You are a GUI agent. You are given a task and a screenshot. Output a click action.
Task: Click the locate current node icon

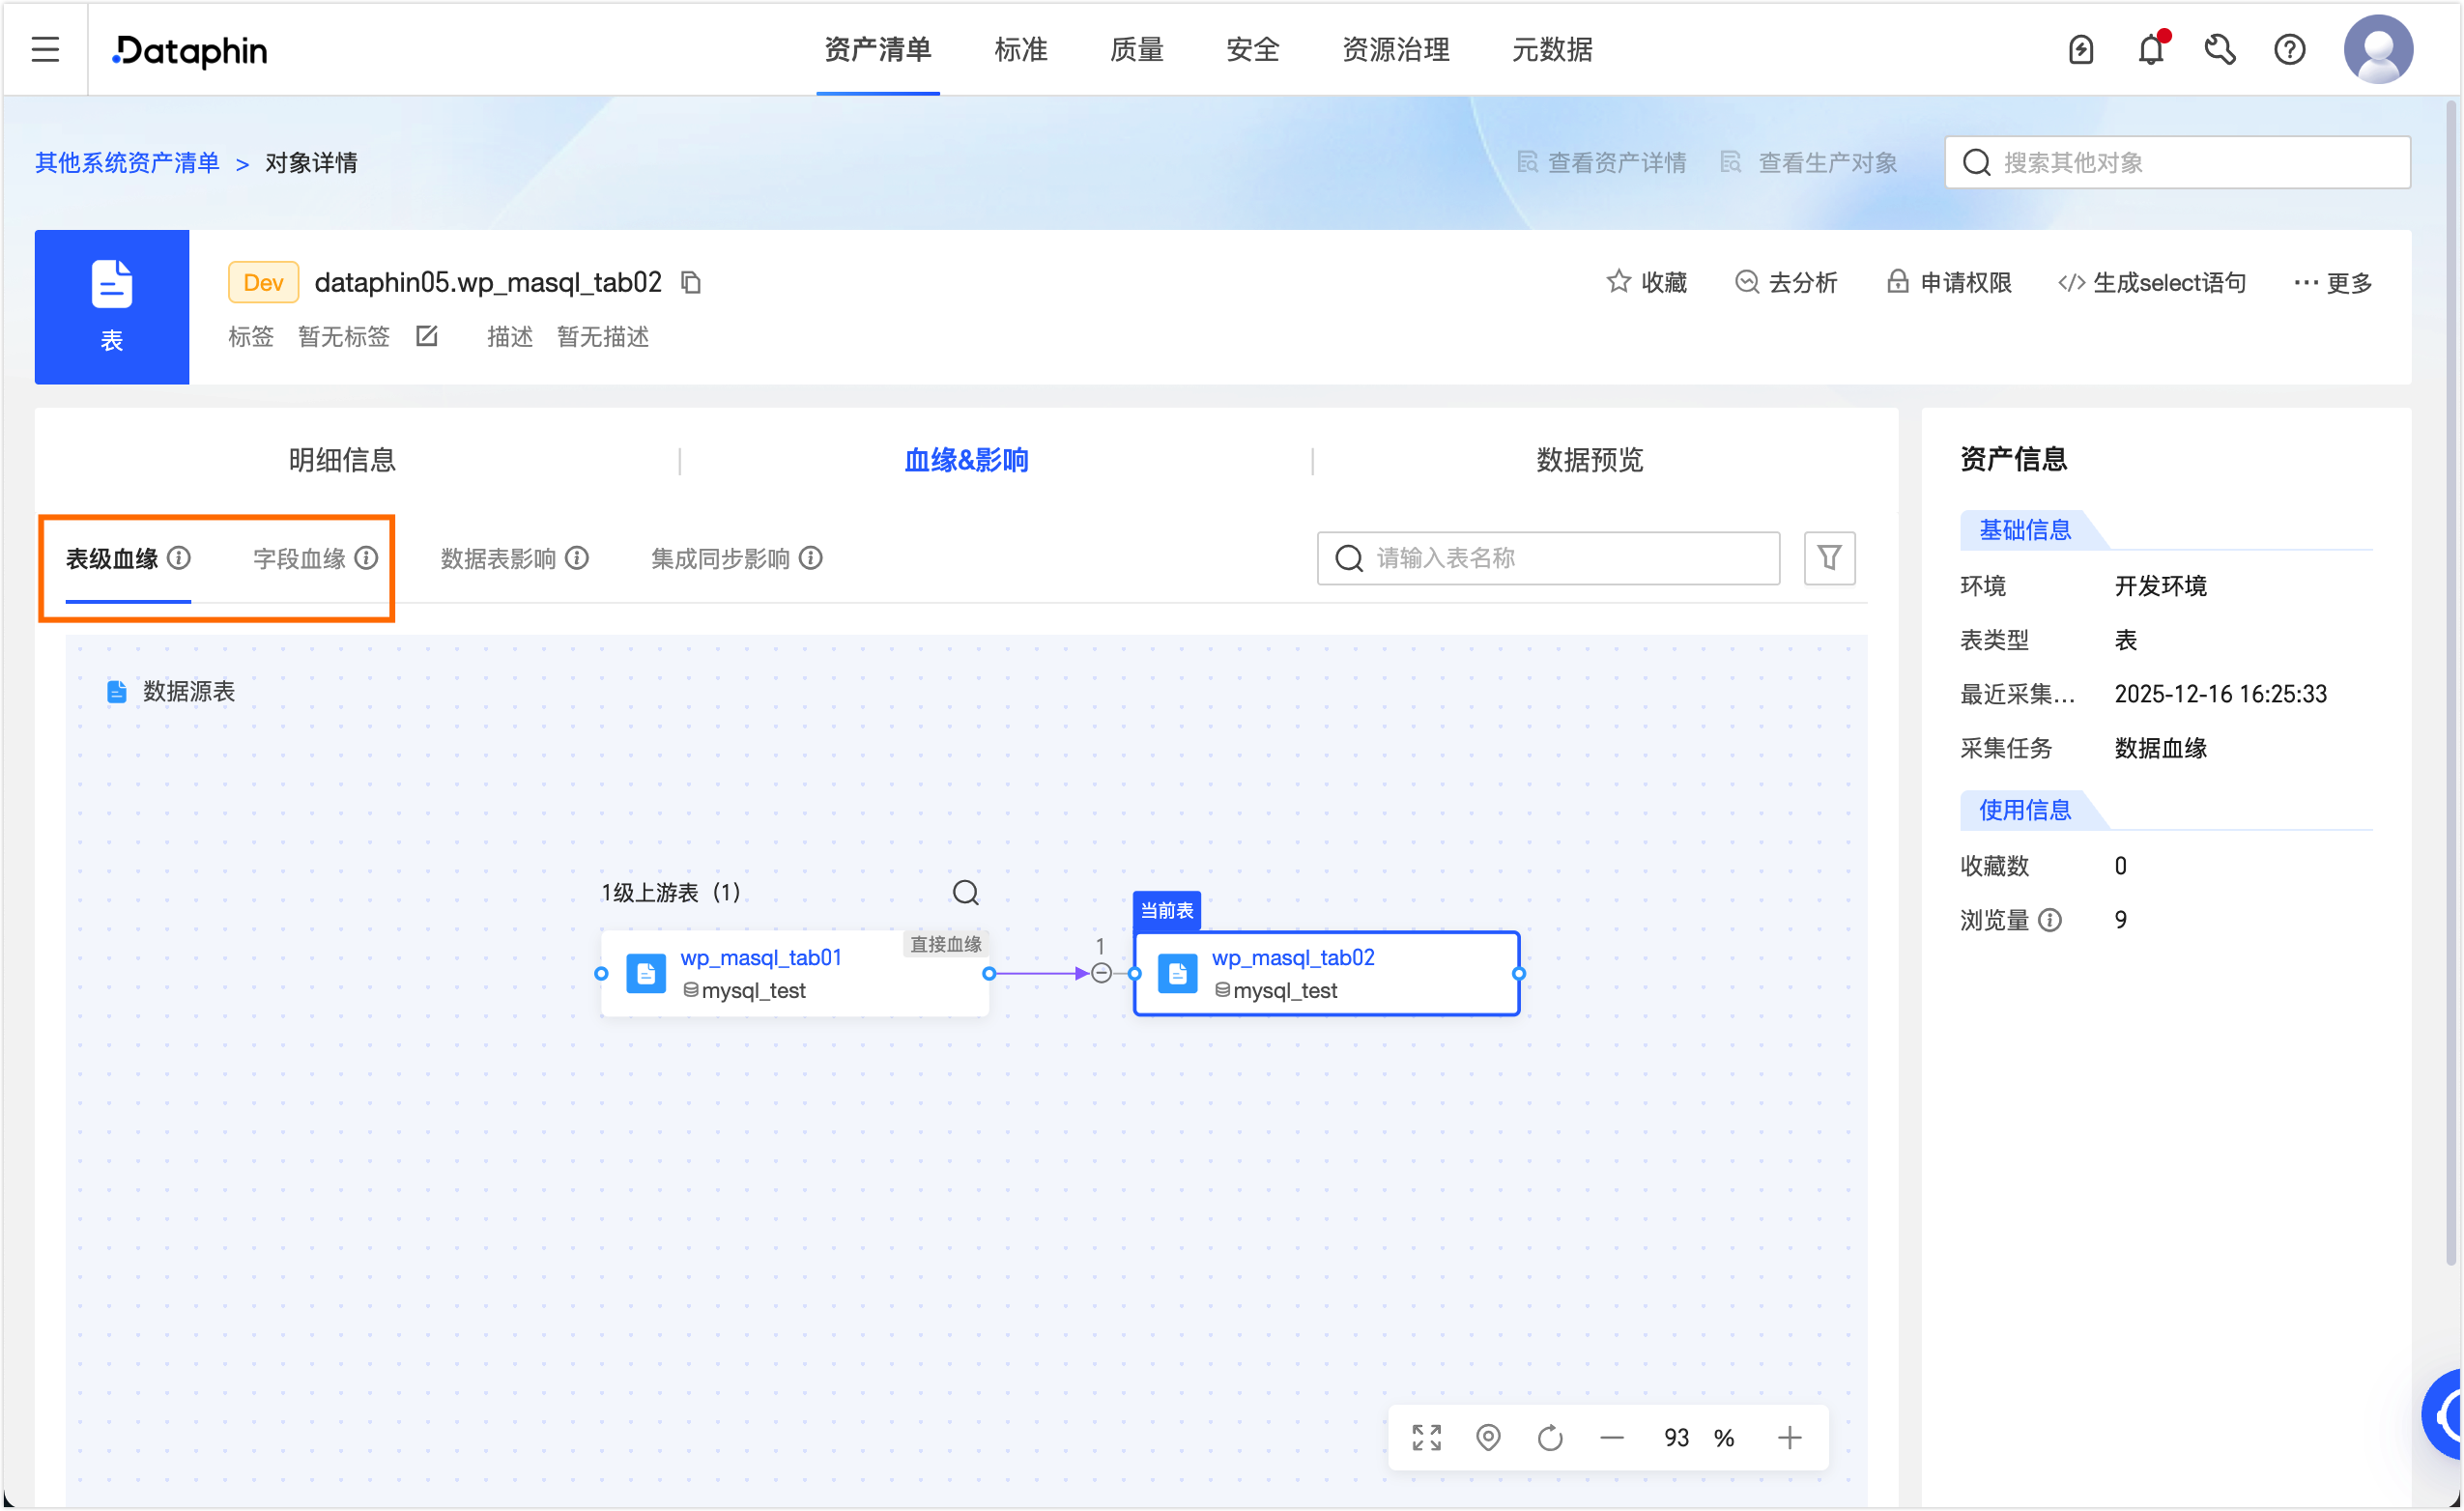point(1488,1437)
